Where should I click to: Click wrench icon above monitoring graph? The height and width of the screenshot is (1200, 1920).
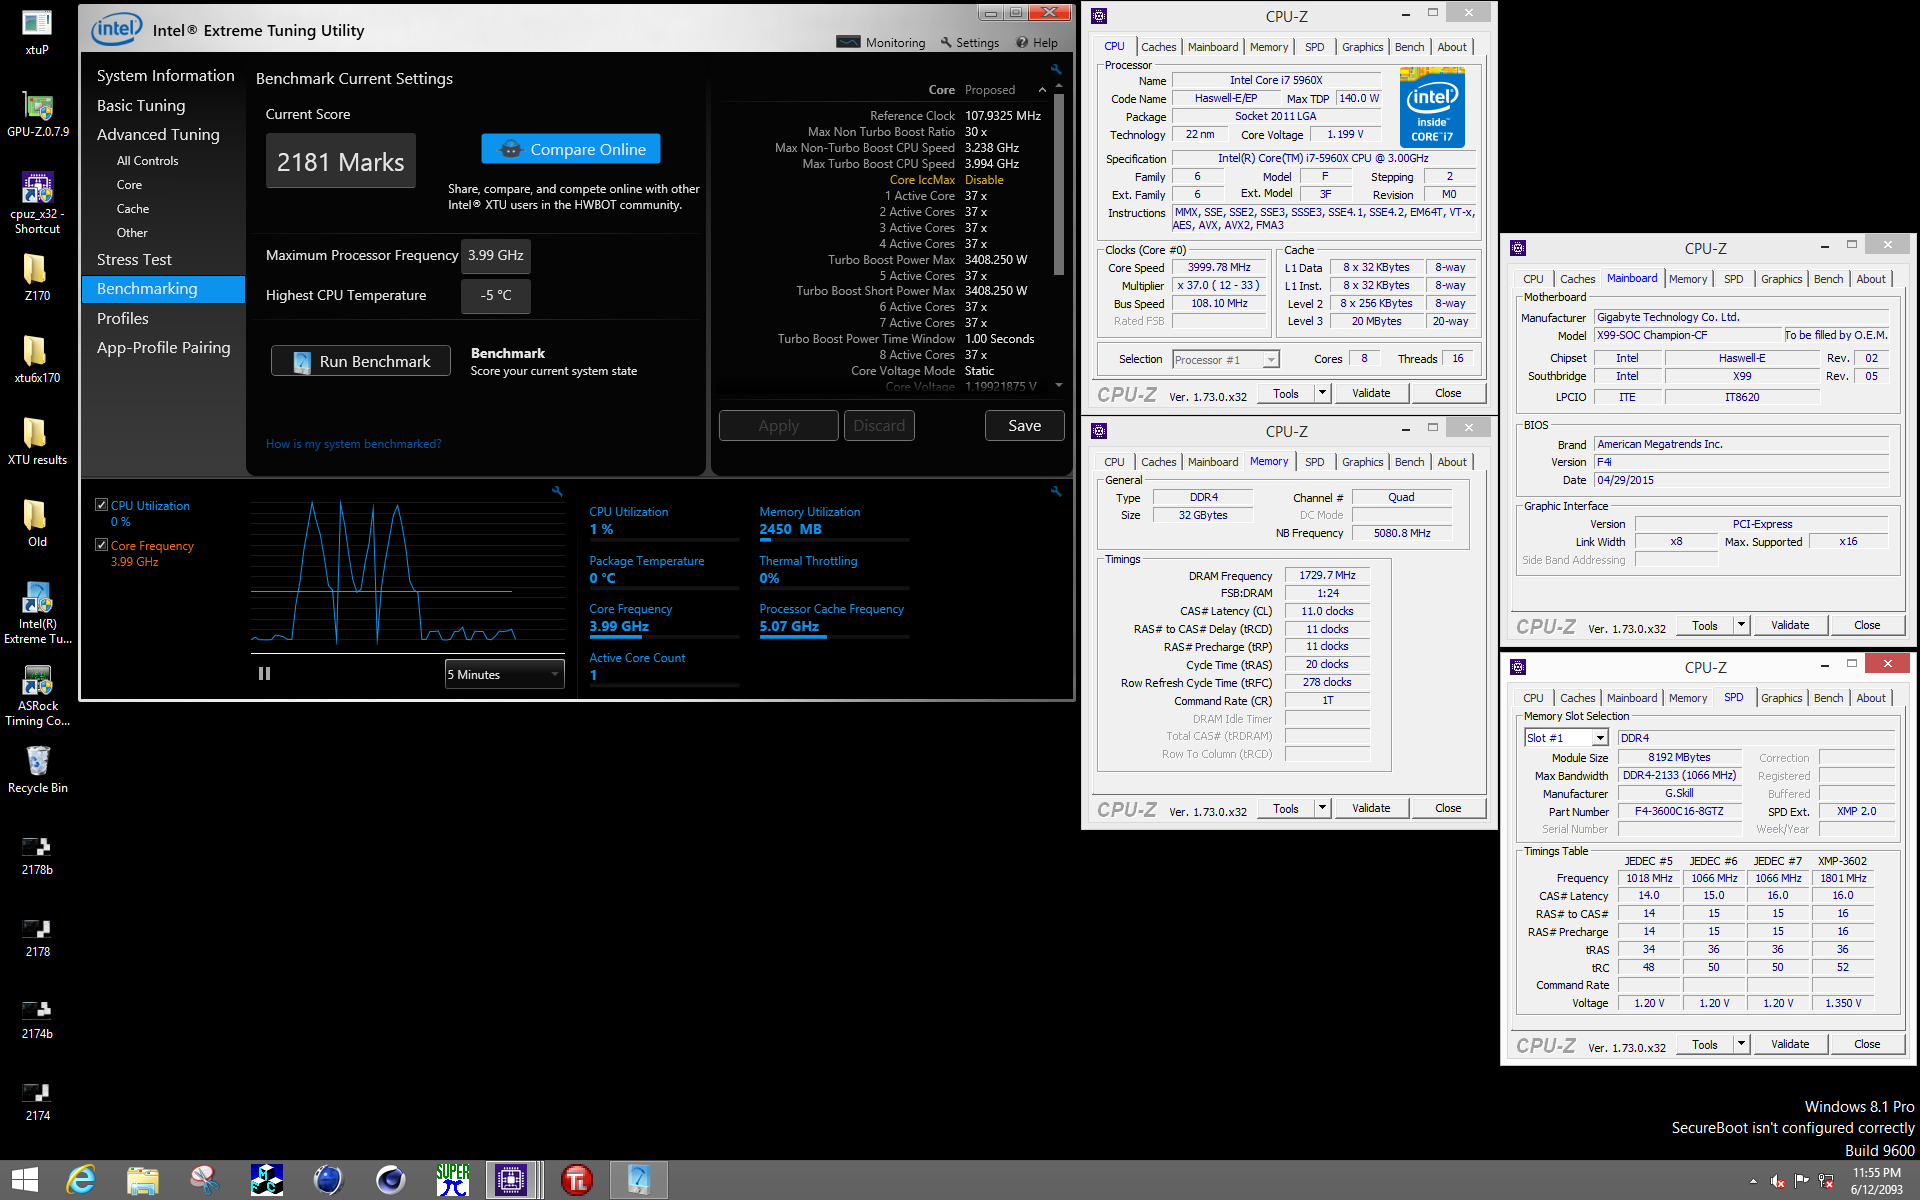click(557, 491)
